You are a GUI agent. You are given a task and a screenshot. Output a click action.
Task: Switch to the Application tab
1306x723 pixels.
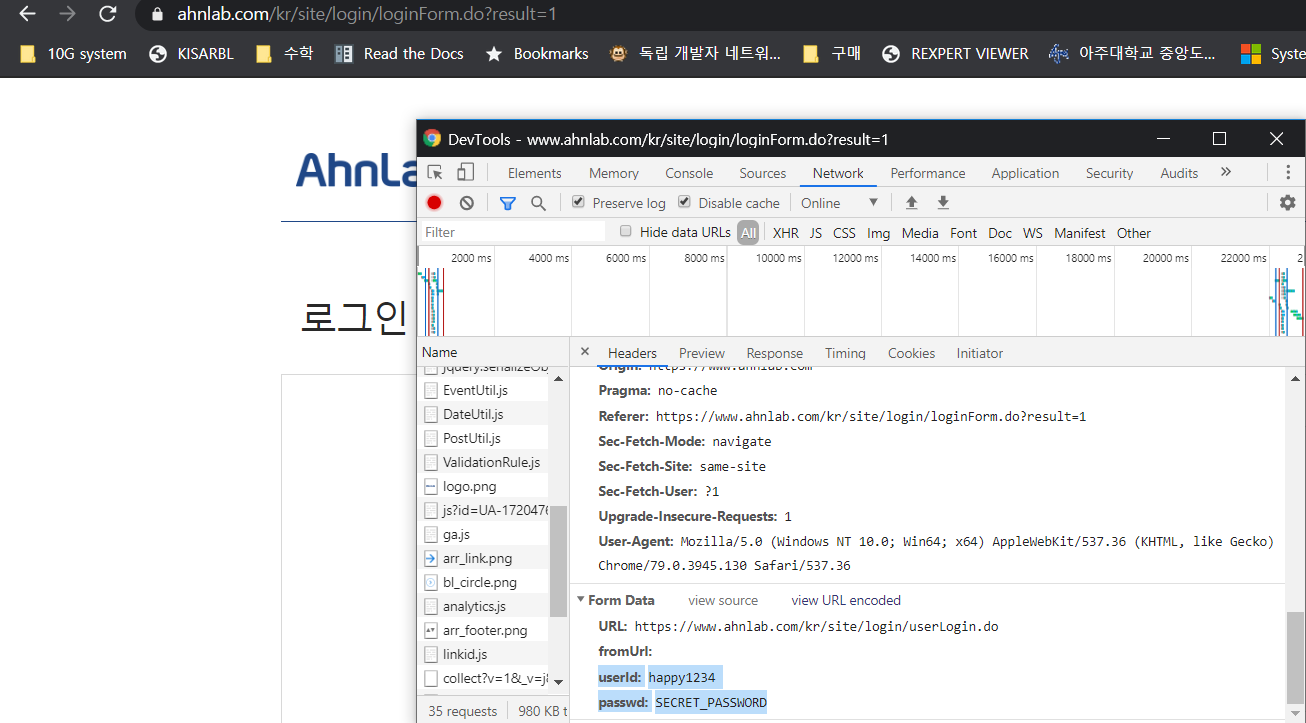point(1025,173)
